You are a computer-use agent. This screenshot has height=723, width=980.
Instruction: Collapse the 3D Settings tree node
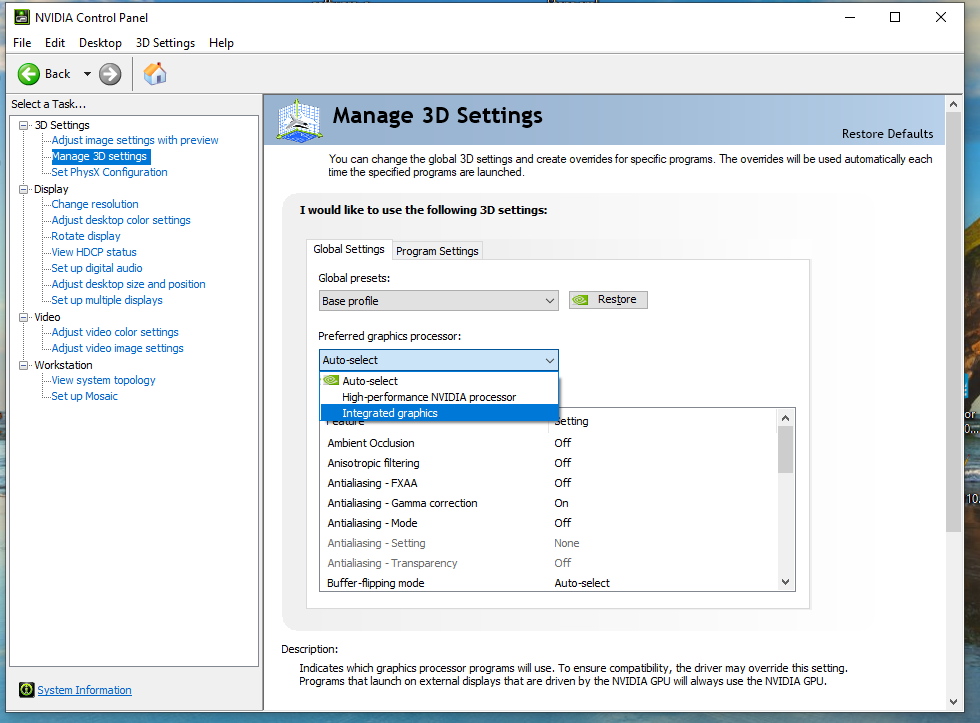[x=24, y=125]
